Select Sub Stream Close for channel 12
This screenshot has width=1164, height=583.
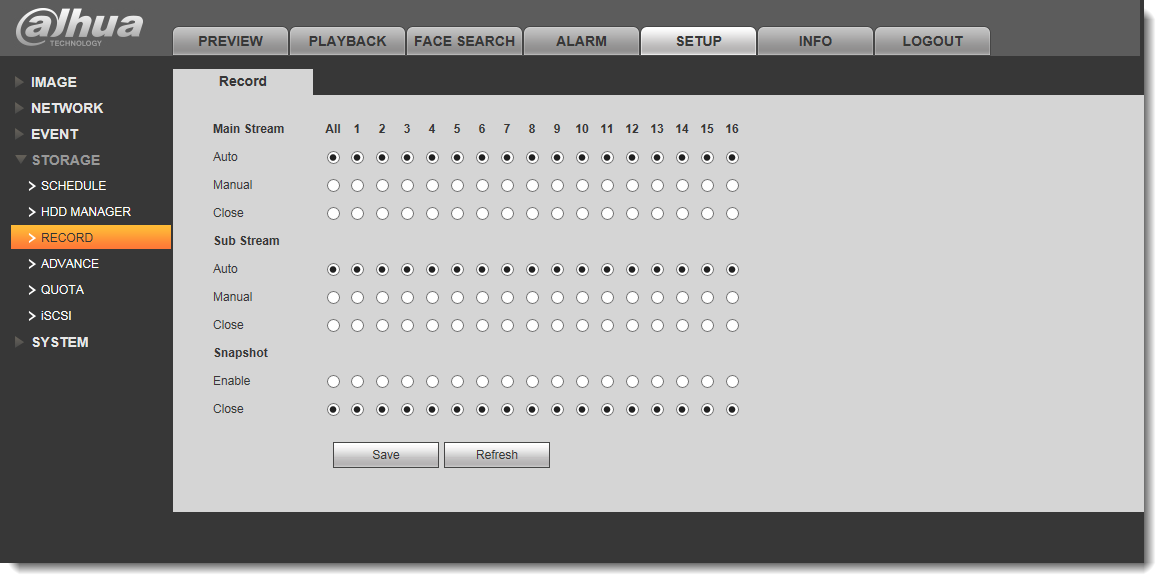632,325
